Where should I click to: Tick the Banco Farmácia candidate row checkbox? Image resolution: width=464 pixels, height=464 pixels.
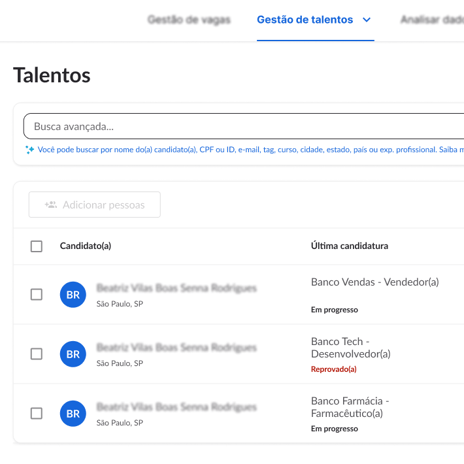point(36,413)
